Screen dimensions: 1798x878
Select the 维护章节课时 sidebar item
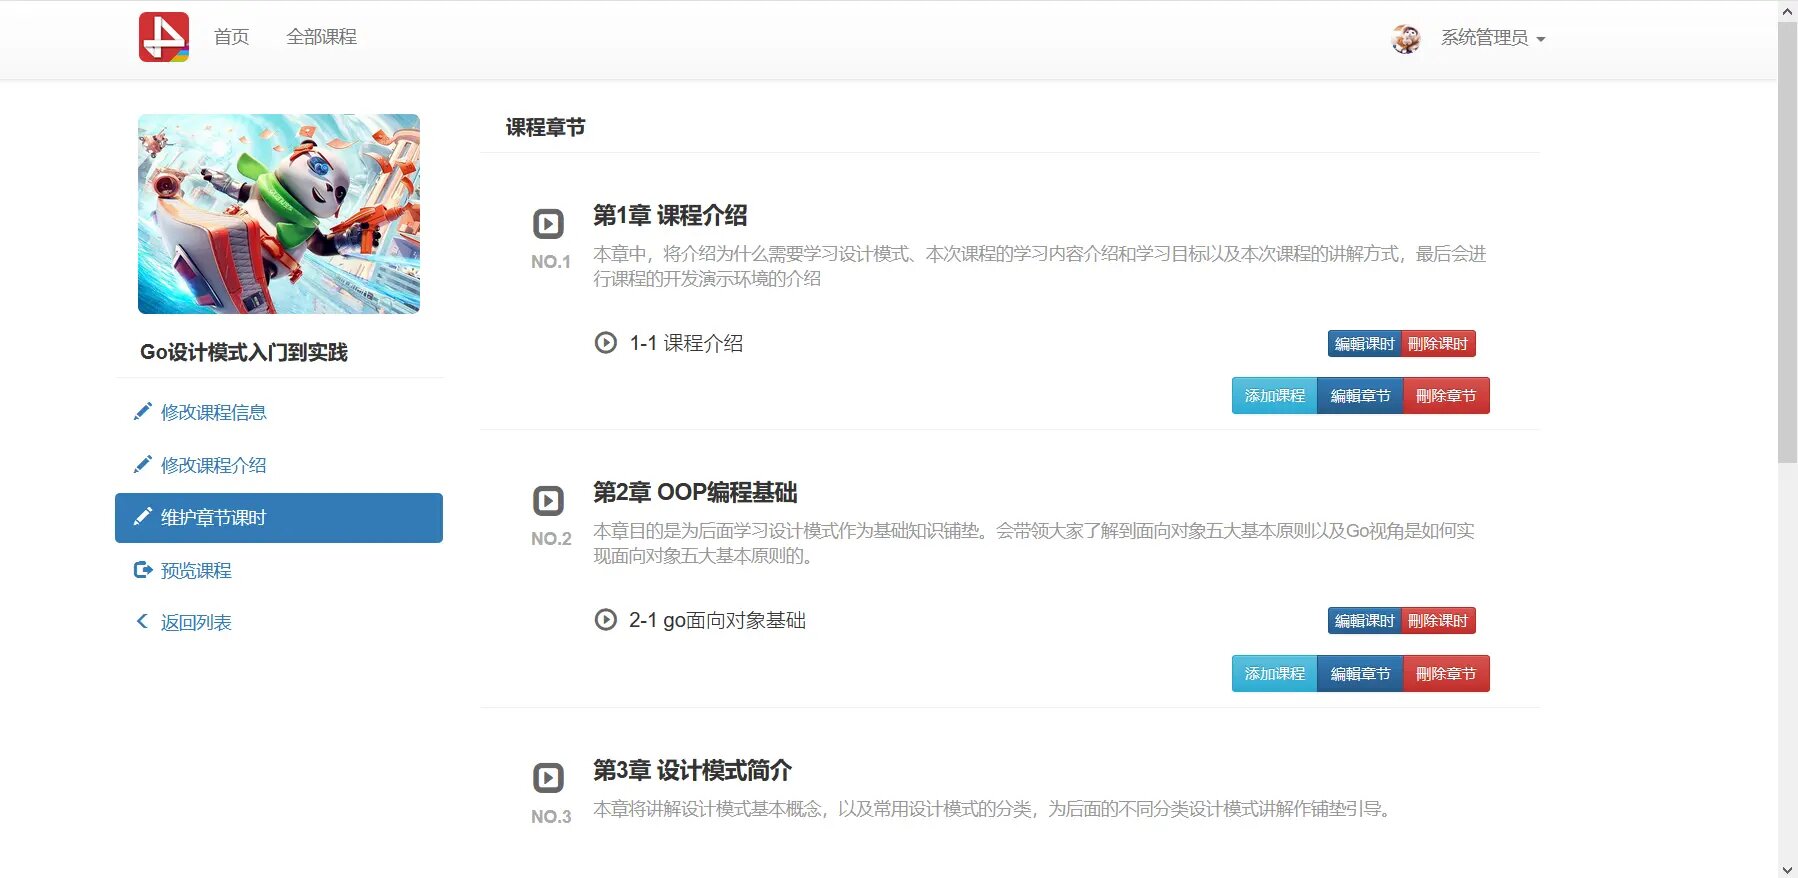tap(279, 518)
